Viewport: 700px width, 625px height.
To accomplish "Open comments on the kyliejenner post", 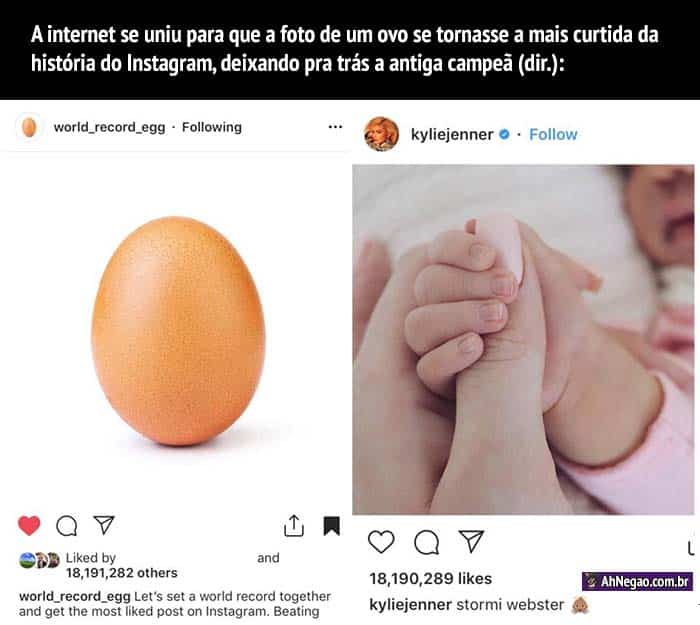I will point(427,542).
